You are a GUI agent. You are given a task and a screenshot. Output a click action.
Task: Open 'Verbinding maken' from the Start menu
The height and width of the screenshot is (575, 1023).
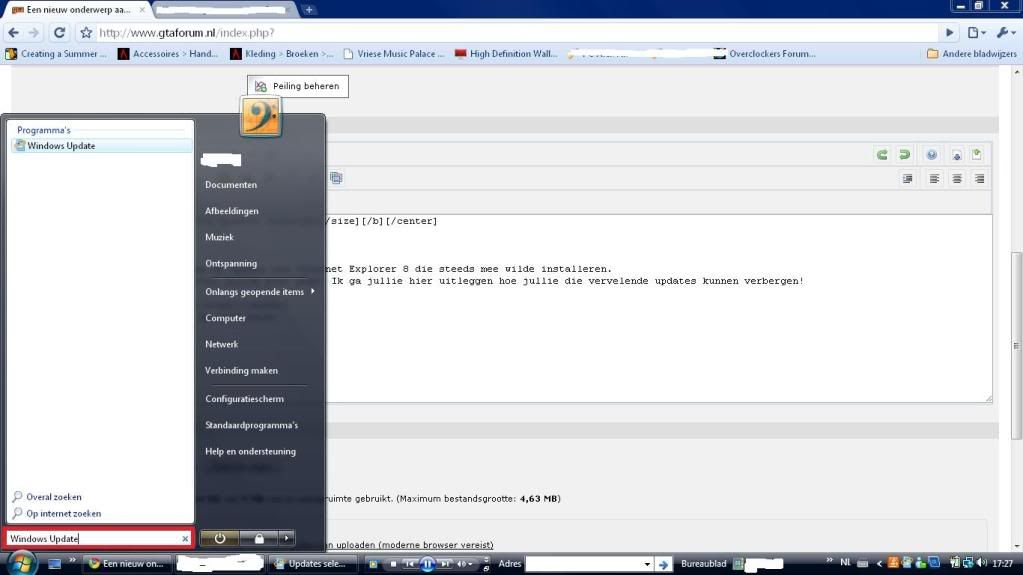click(241, 370)
